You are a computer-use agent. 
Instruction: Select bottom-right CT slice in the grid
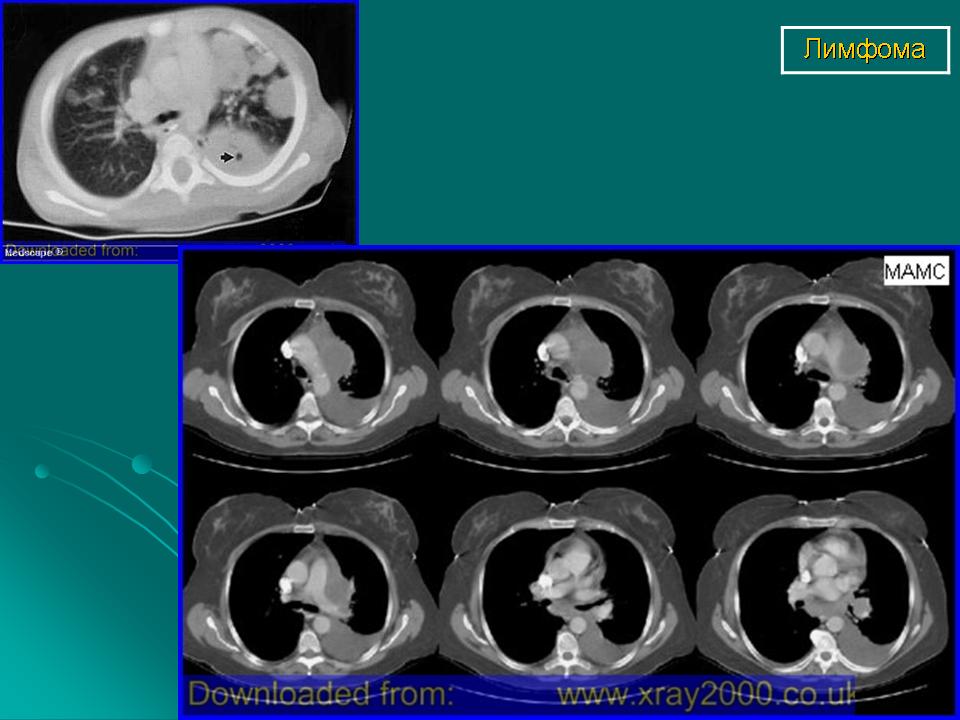point(824,585)
